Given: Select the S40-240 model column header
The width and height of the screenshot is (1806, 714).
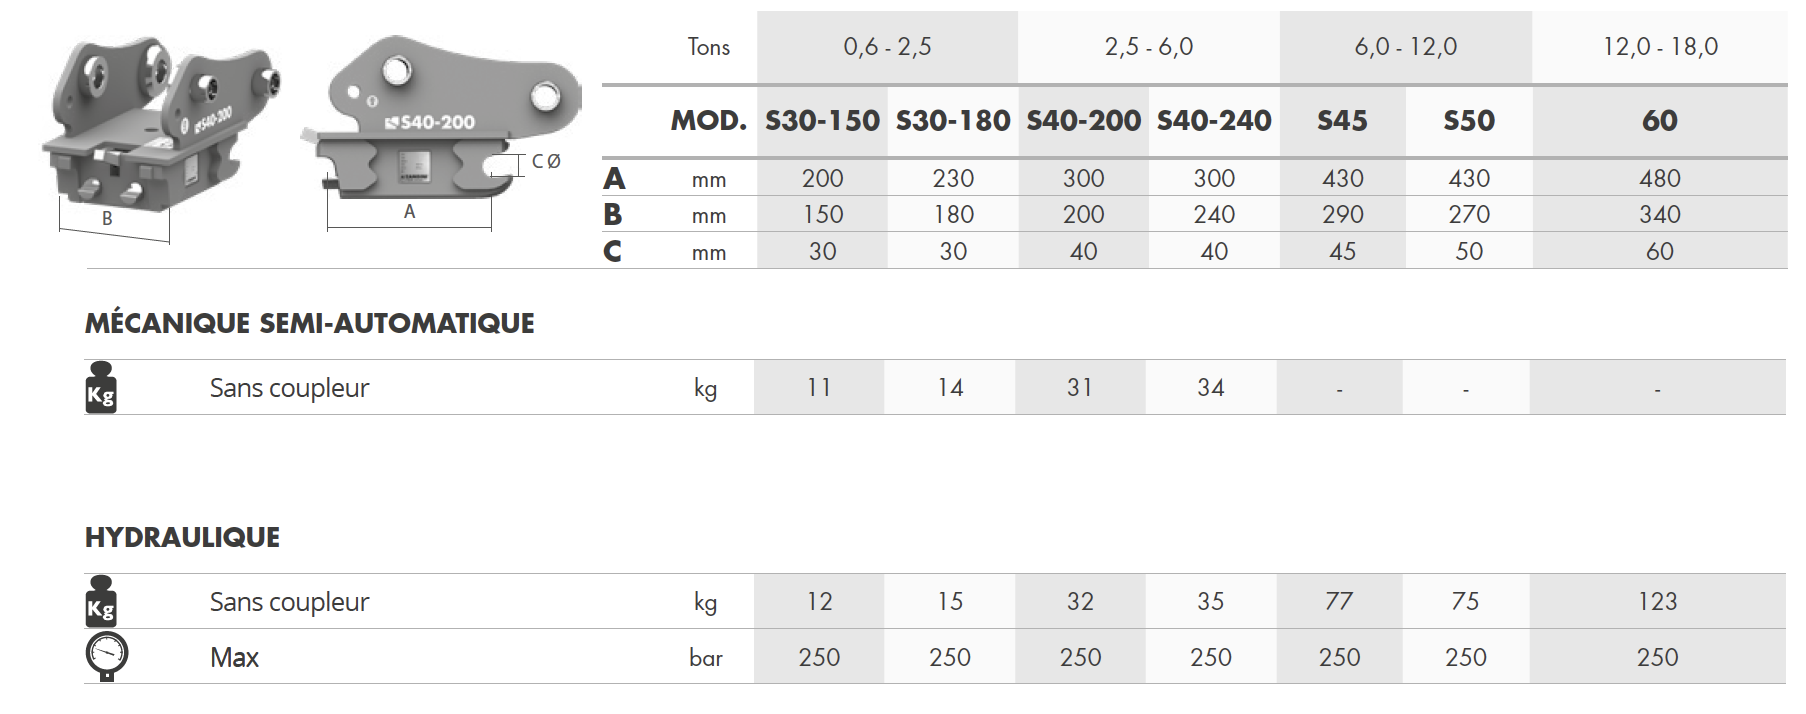Looking at the screenshot, I should pos(1214,121).
